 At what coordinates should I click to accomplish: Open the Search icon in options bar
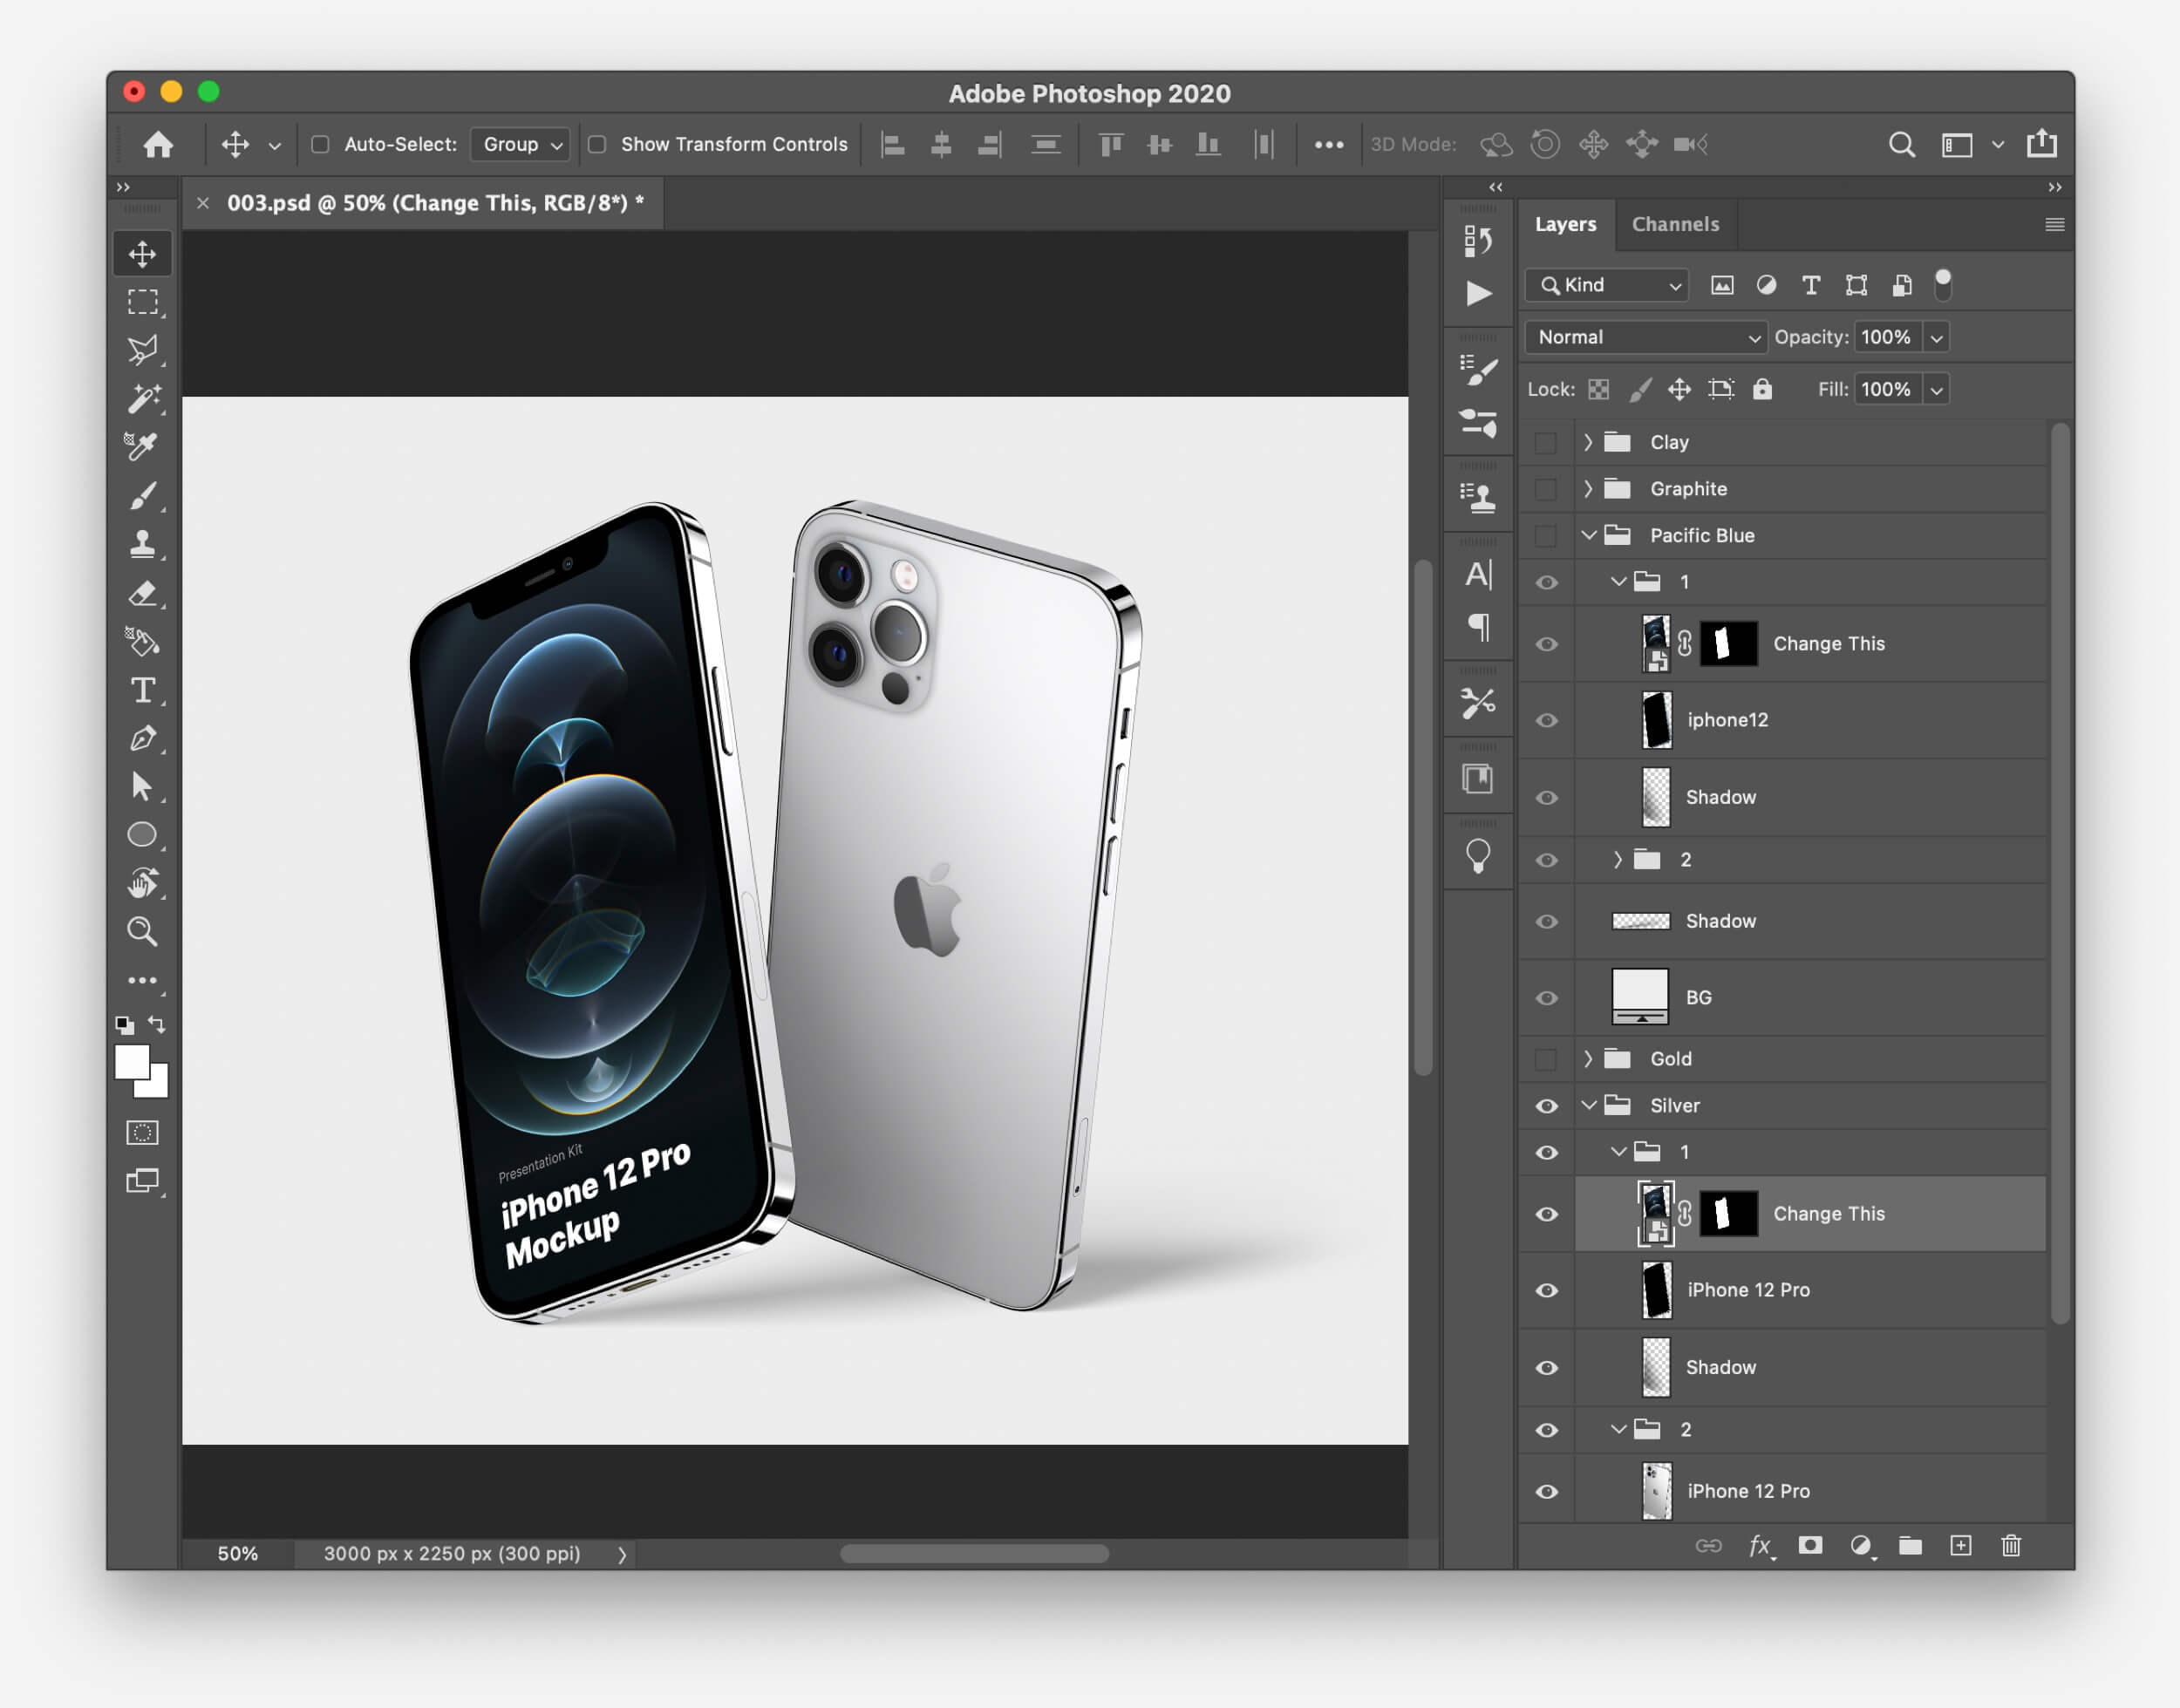pos(1901,145)
